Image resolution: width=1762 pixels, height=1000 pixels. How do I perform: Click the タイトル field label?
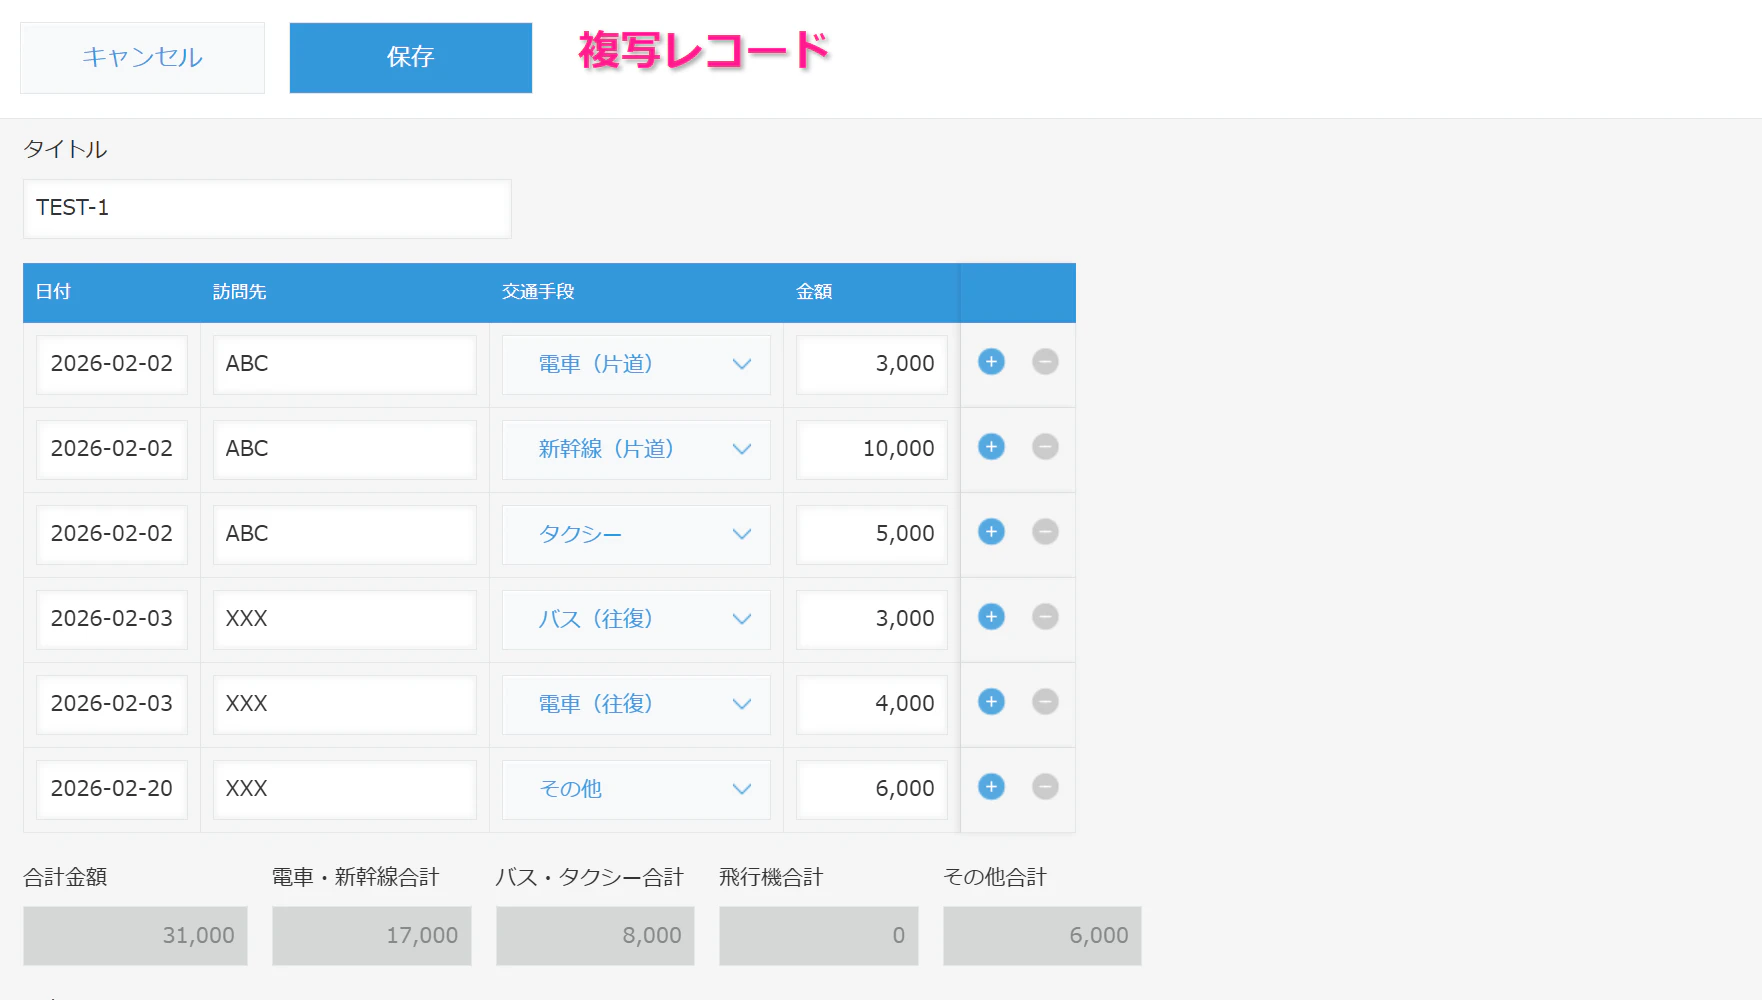pyautogui.click(x=65, y=150)
